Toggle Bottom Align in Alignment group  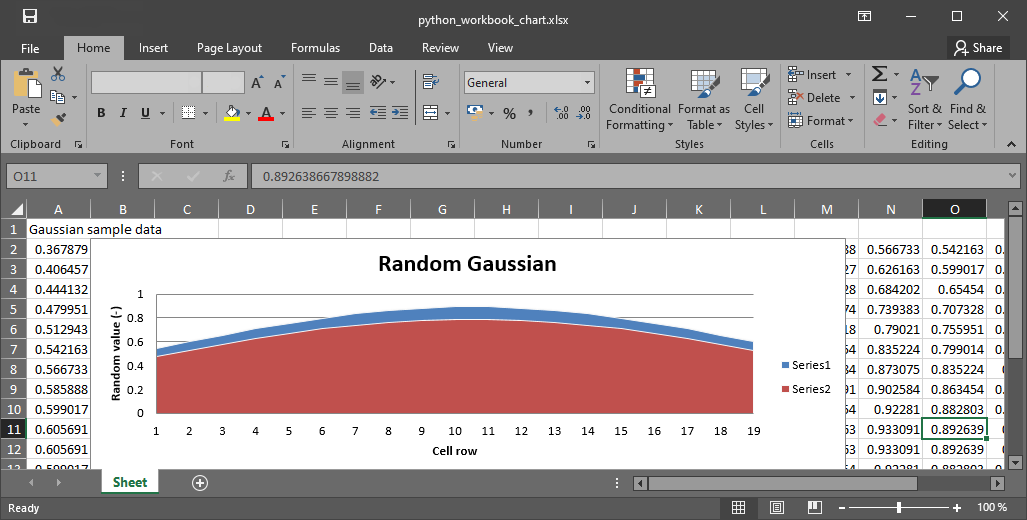coord(353,83)
